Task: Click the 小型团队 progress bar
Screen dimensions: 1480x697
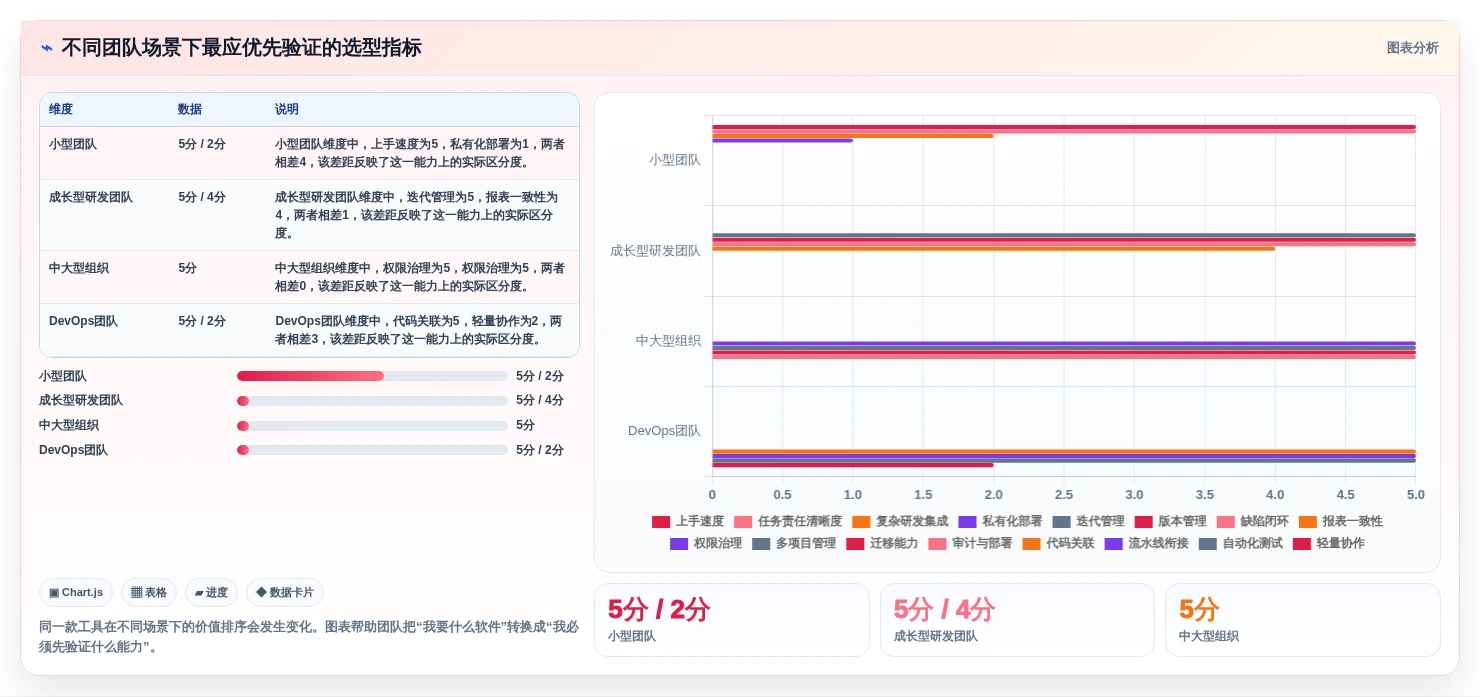Action: pos(372,376)
